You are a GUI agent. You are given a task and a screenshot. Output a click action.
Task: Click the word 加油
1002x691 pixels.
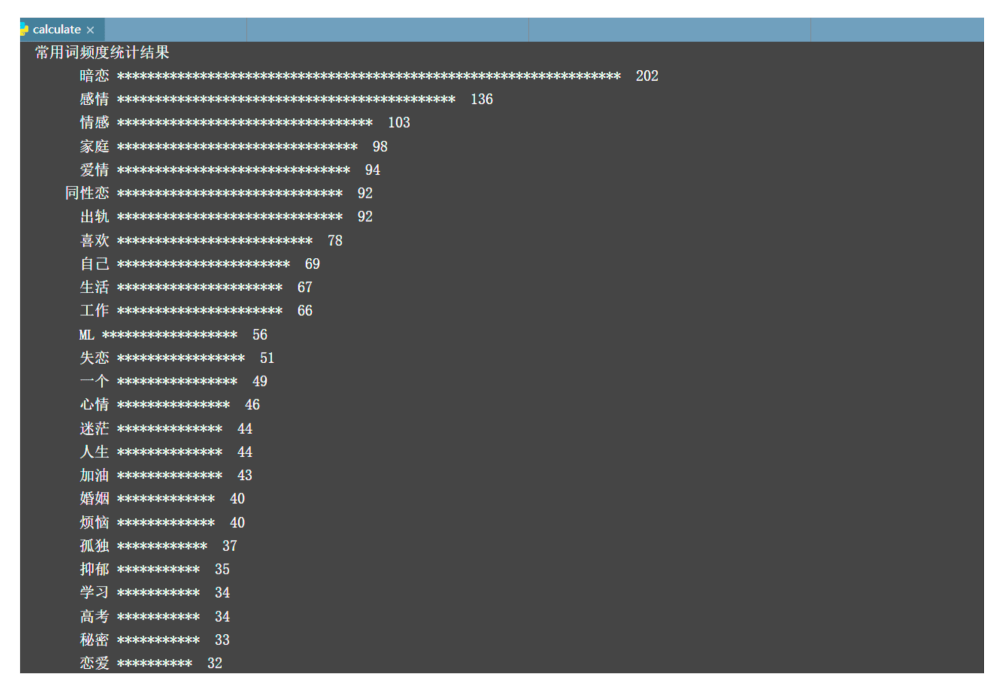95,476
